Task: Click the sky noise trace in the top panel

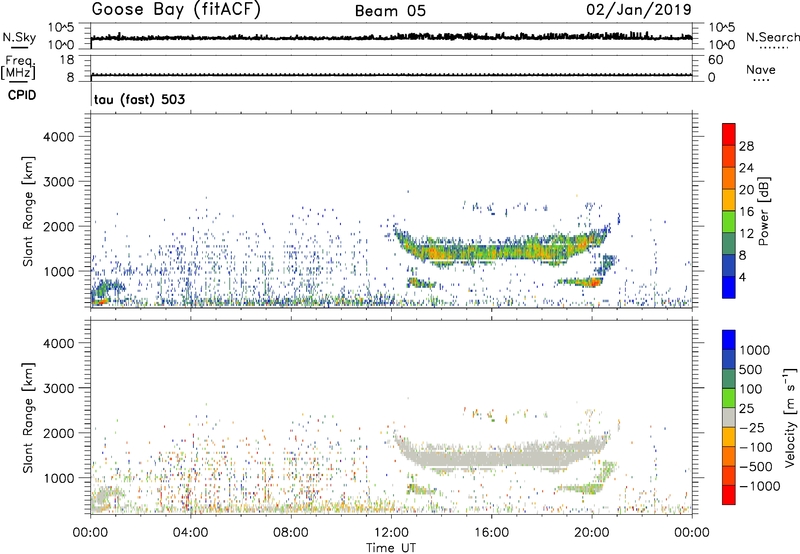Action: pos(391,37)
